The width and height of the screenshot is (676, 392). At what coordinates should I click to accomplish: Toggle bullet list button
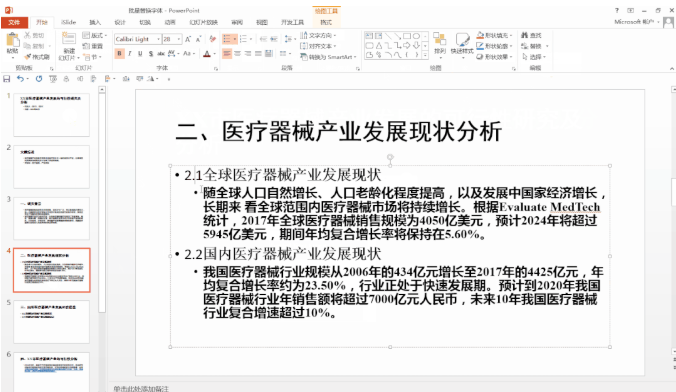click(227, 39)
